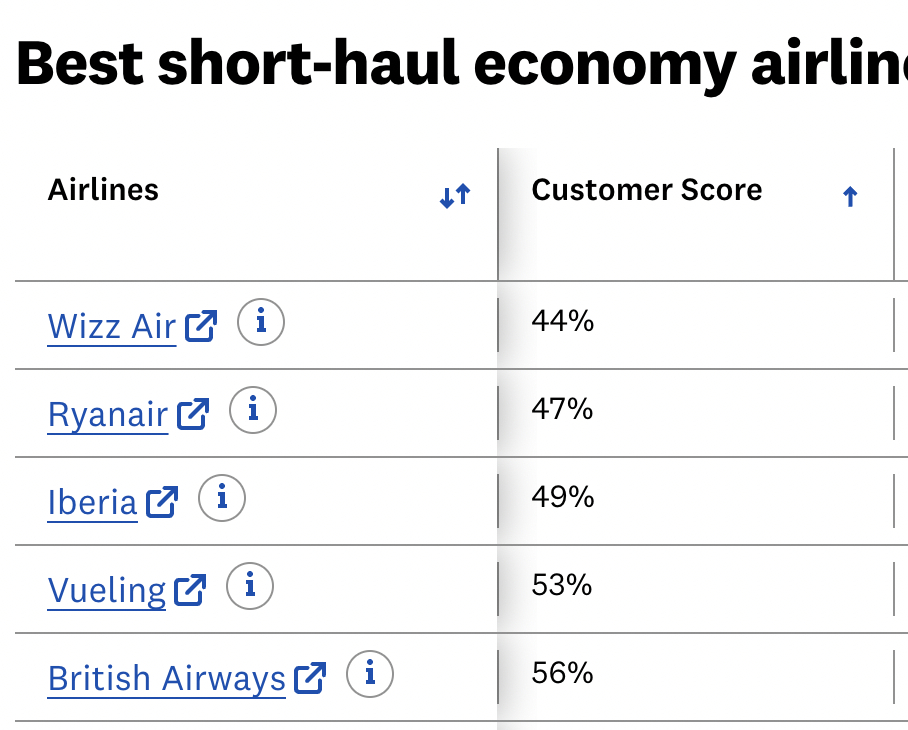Sort table by Airlines arrows
This screenshot has height=730, width=908.
tap(455, 196)
